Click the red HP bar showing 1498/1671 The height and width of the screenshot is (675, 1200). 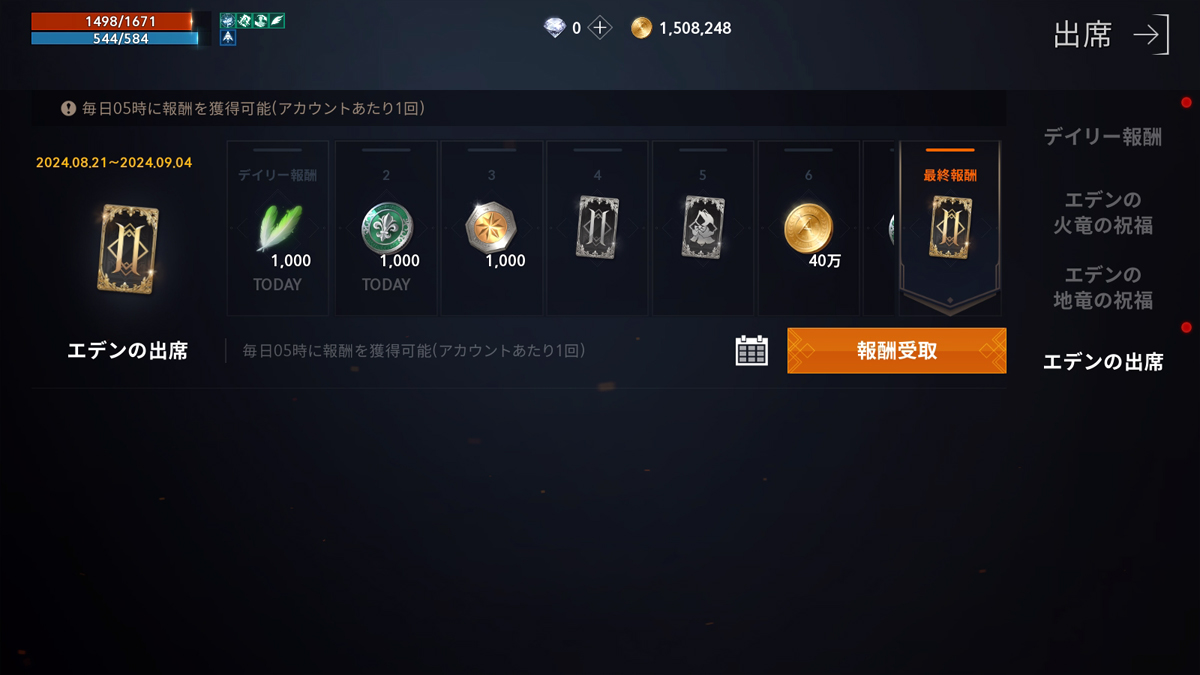click(112, 21)
